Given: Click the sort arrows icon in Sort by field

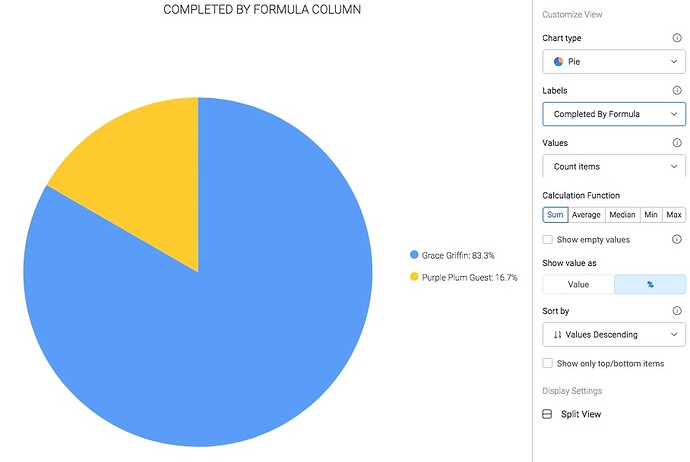Looking at the screenshot, I should [x=558, y=335].
